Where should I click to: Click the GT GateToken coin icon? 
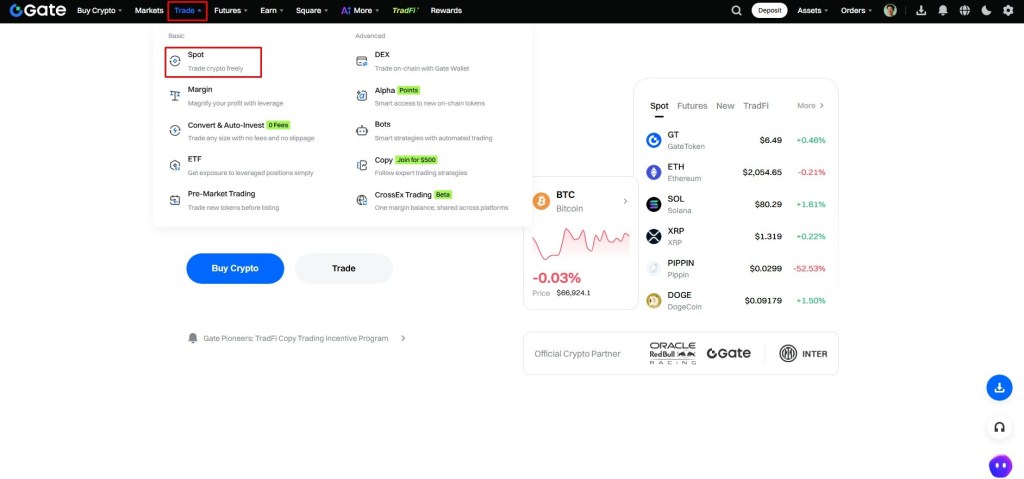(654, 140)
